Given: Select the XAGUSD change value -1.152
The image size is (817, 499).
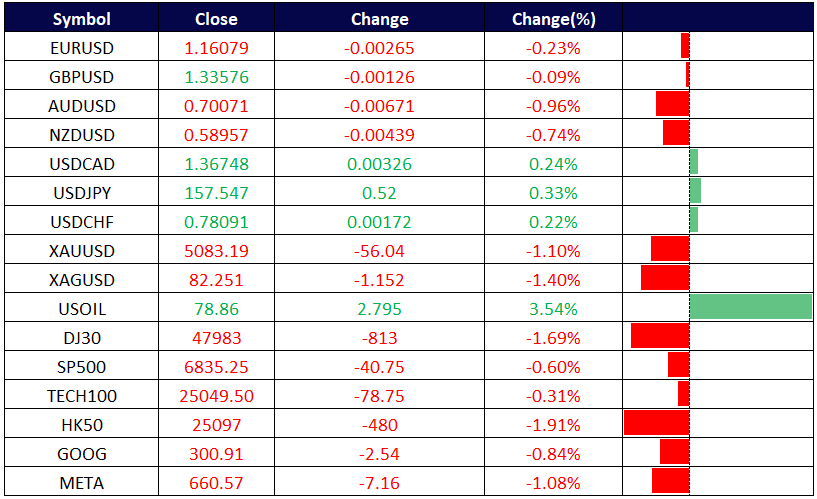Looking at the screenshot, I should (380, 280).
